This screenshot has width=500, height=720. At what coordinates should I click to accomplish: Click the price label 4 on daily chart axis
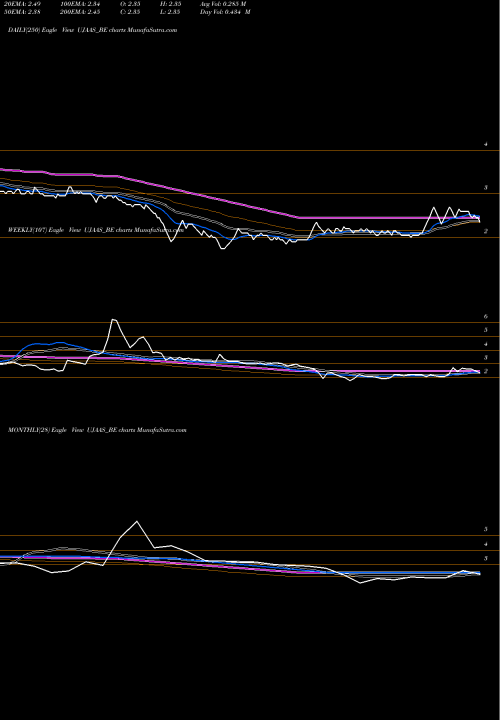(486, 144)
